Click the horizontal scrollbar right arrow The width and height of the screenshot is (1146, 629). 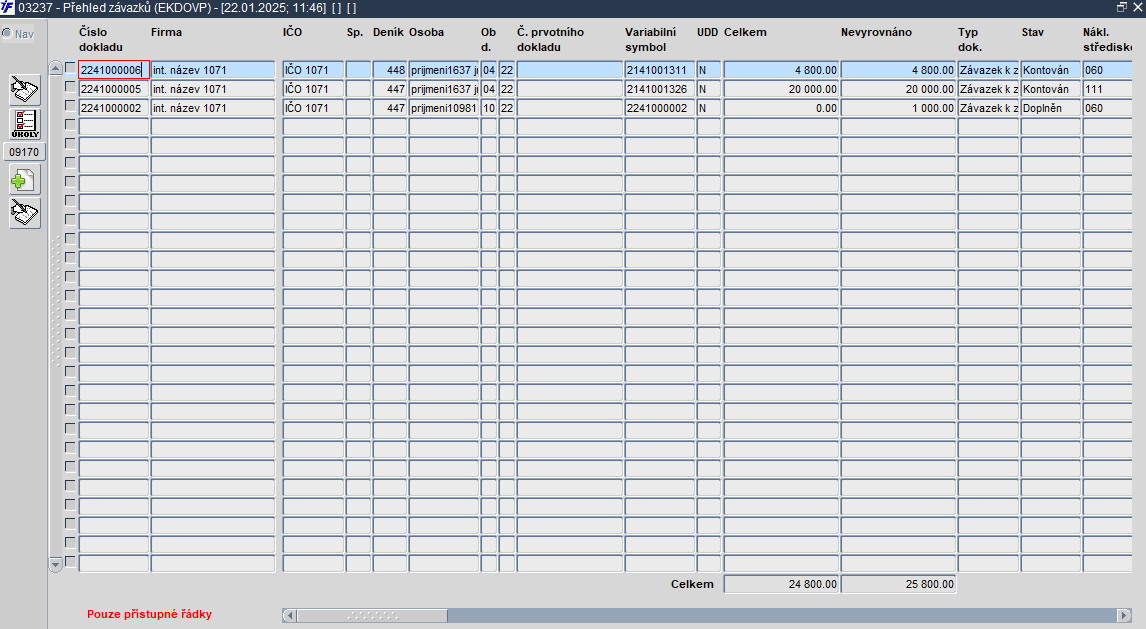pyautogui.click(x=1124, y=615)
